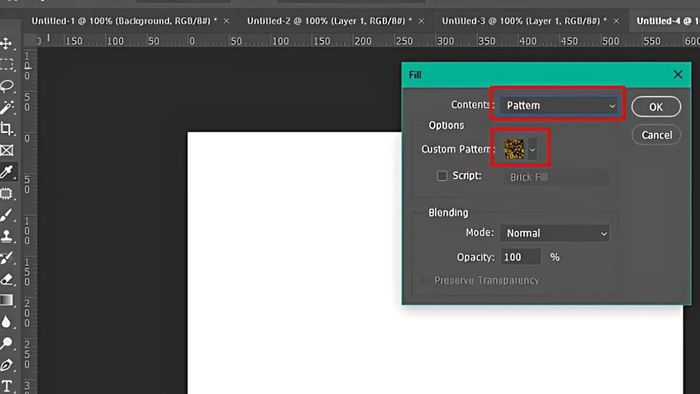Click the Opacity value field showing 100
Image resolution: width=700 pixels, height=394 pixels.
point(521,257)
